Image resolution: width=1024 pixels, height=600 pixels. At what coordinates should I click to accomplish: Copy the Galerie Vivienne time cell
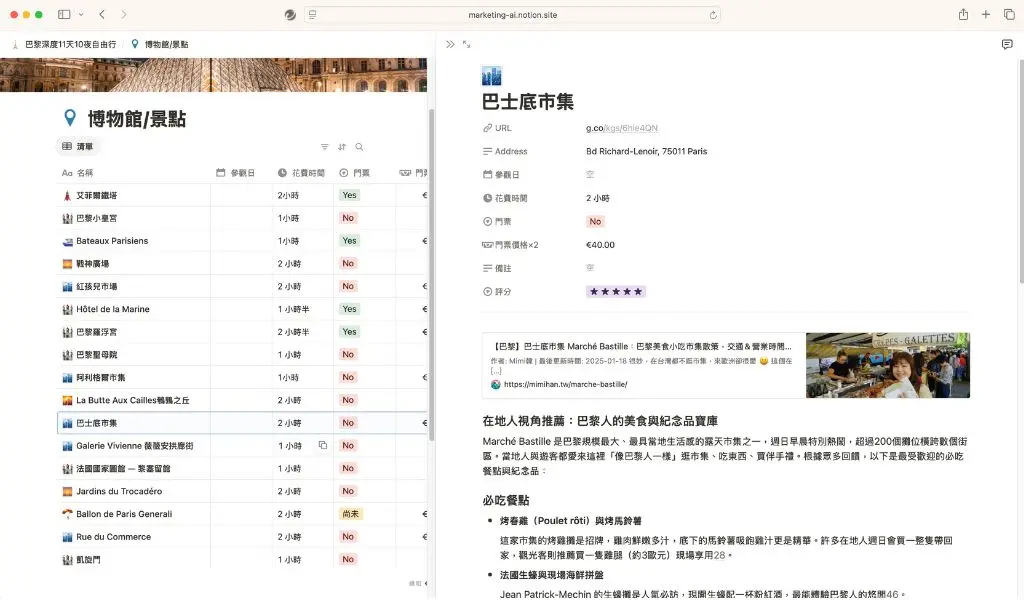pyautogui.click(x=323, y=446)
